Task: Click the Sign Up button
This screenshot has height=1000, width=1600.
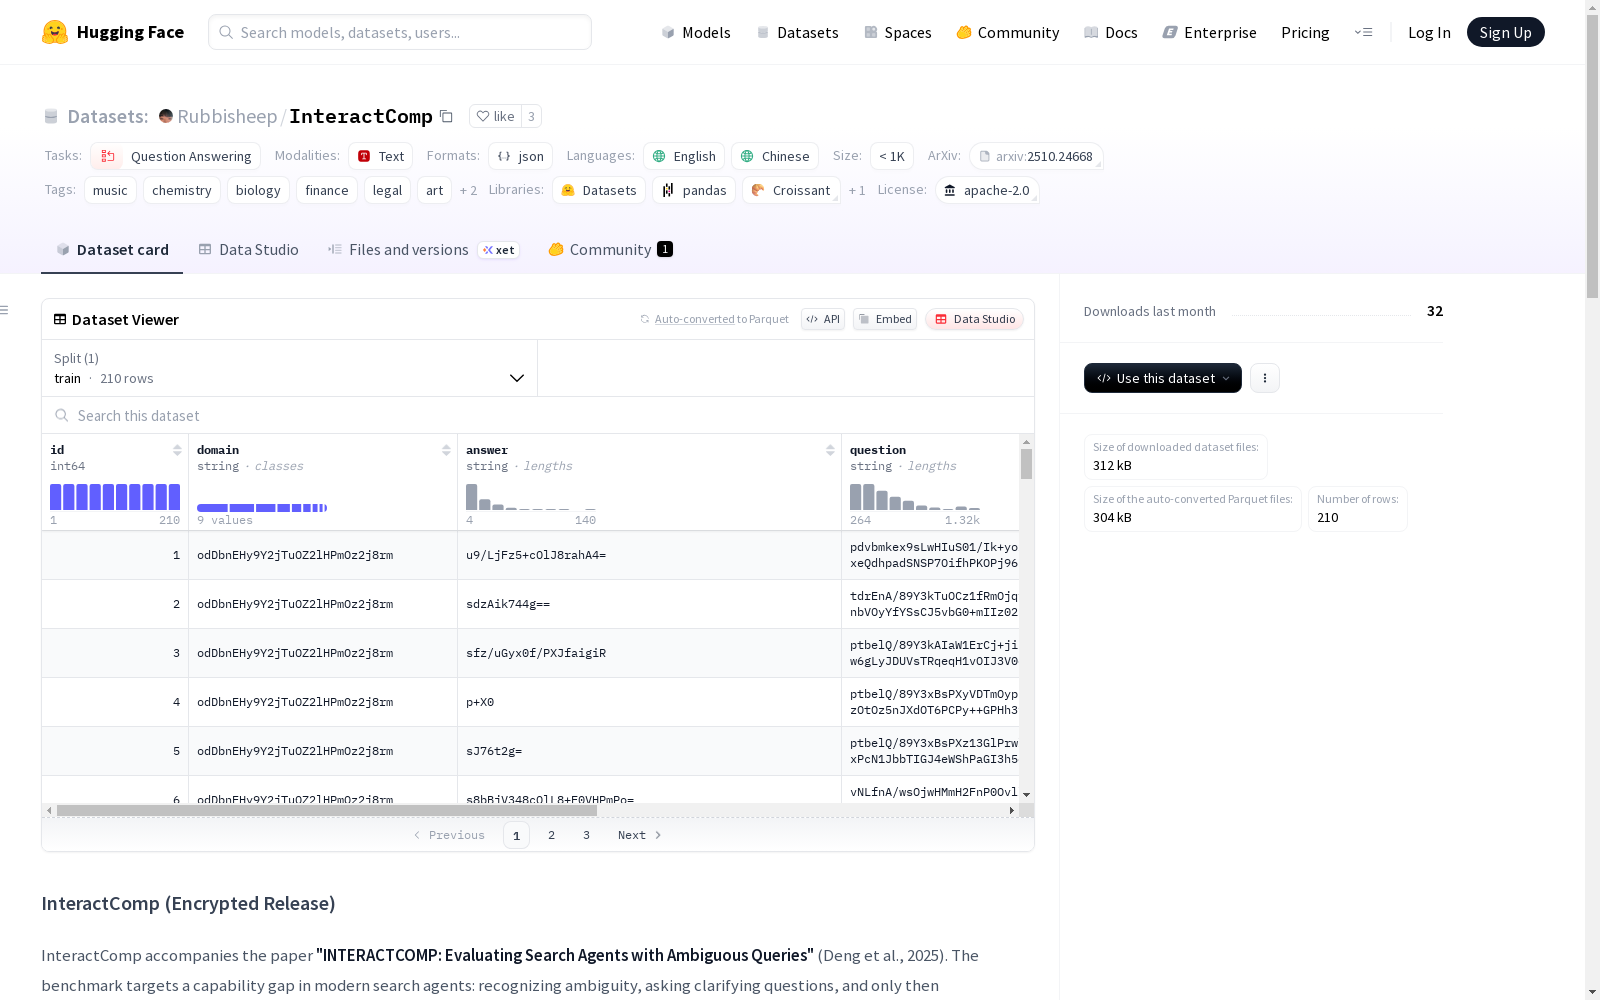Action: [1506, 32]
